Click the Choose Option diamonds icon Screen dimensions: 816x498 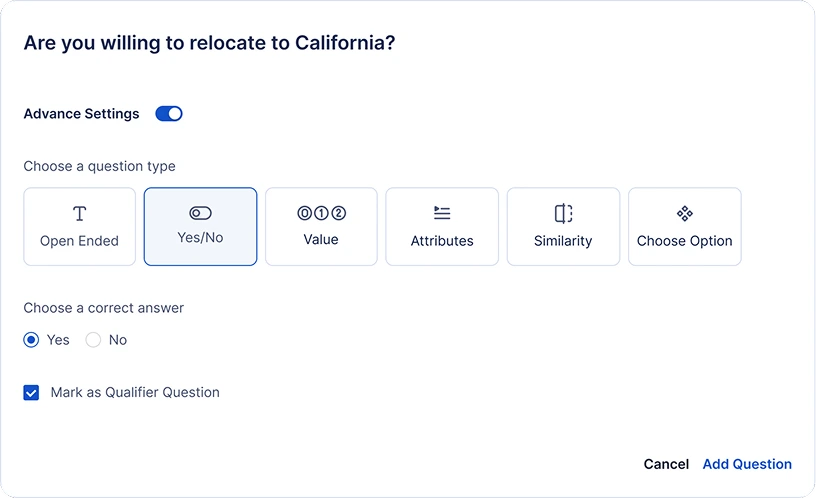pyautogui.click(x=684, y=213)
